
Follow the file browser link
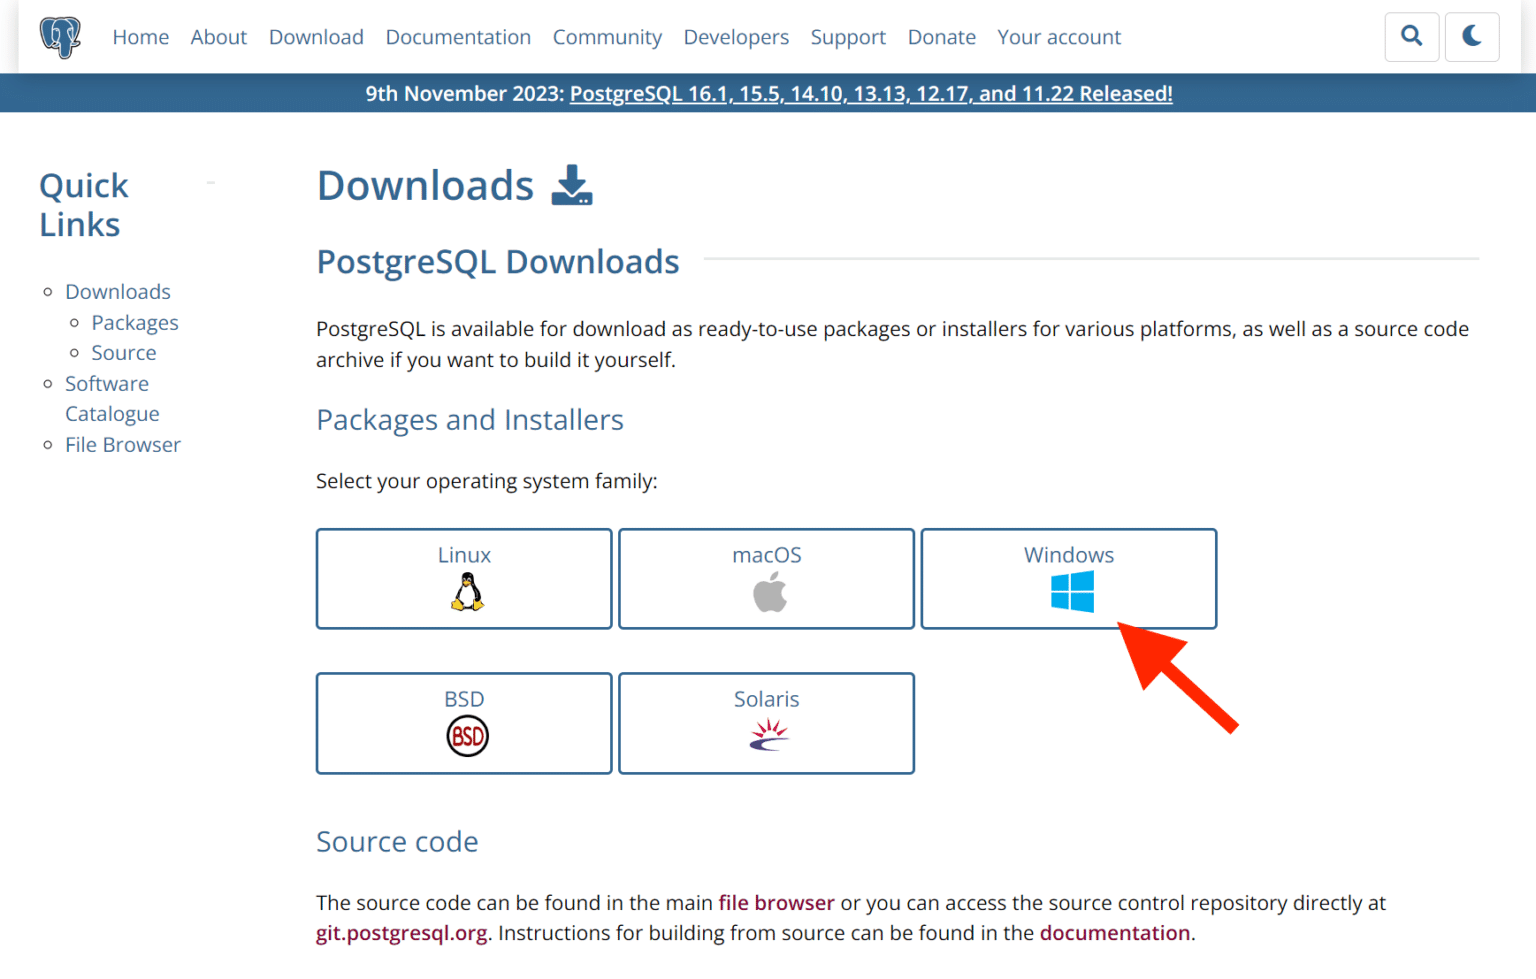pyautogui.click(x=776, y=903)
